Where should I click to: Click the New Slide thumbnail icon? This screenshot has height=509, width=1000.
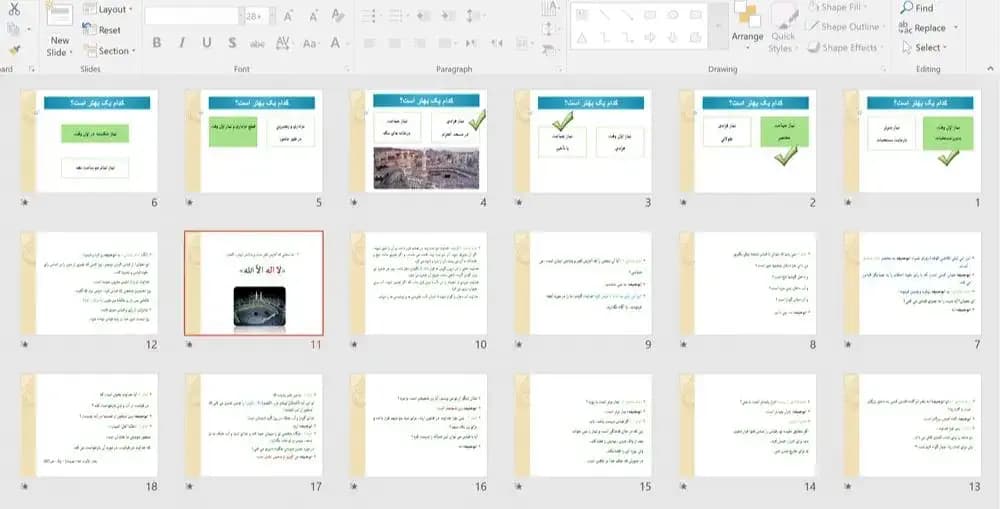tap(59, 14)
